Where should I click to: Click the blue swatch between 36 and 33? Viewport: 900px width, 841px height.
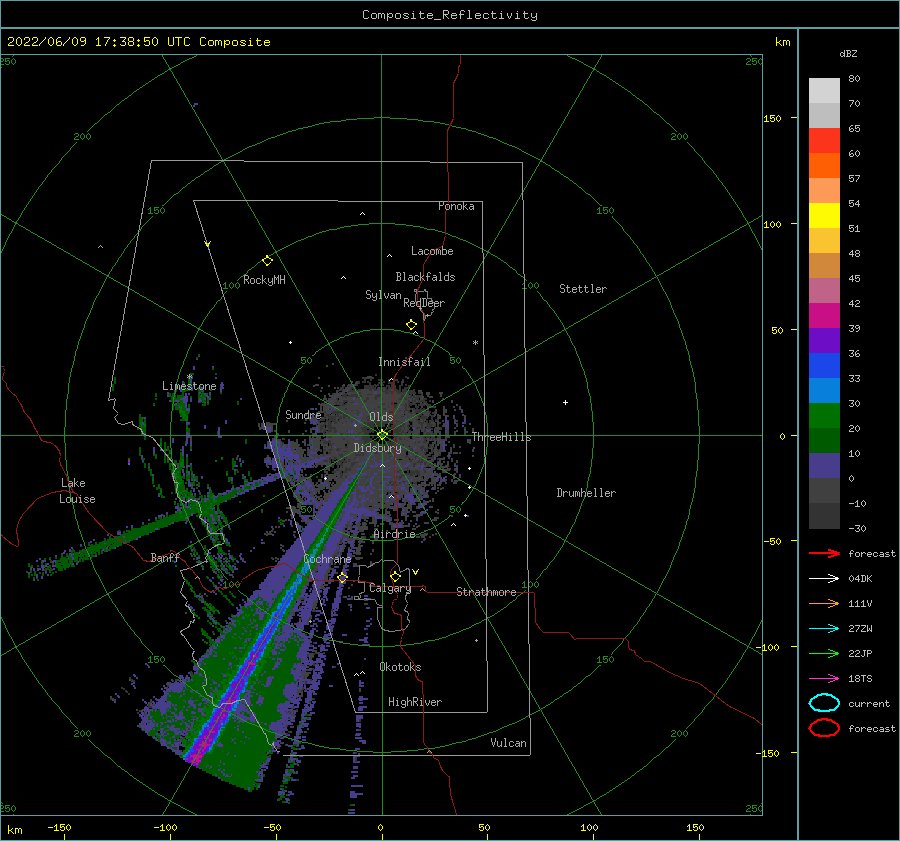[824, 366]
